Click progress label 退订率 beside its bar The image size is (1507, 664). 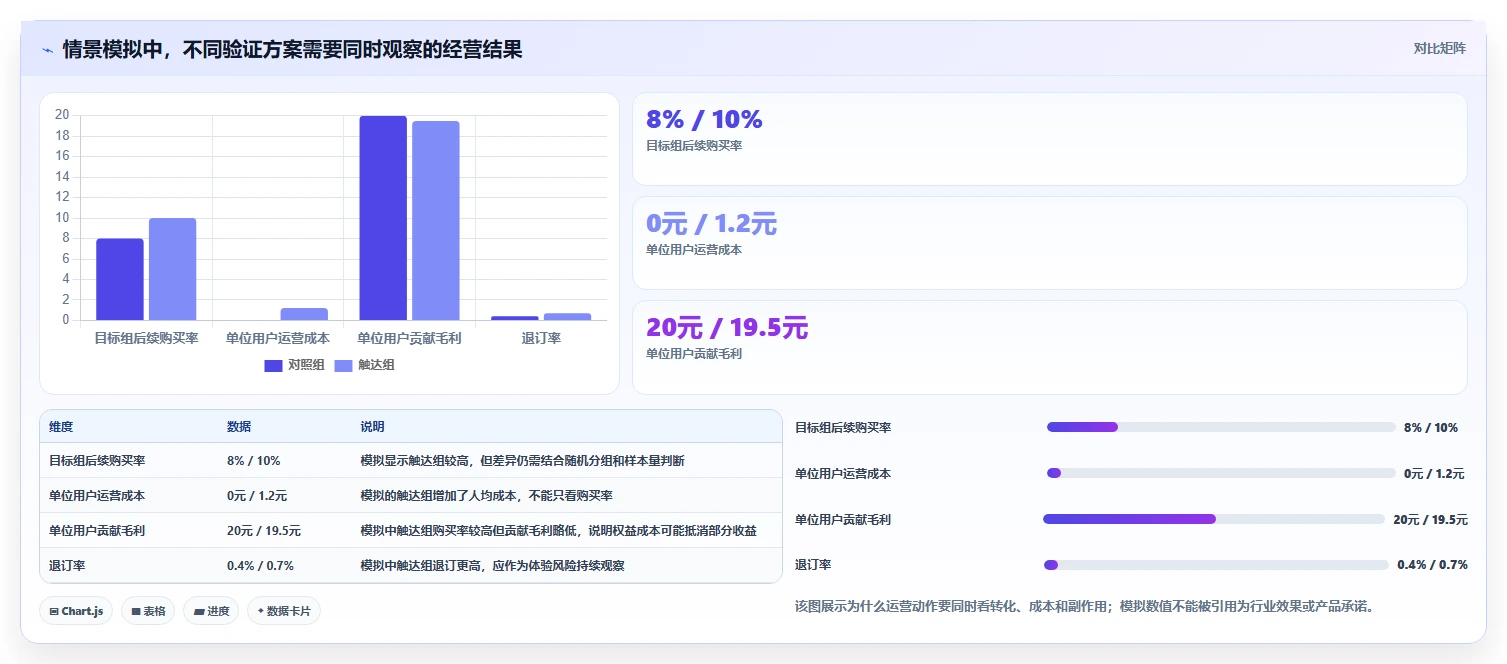coord(813,565)
